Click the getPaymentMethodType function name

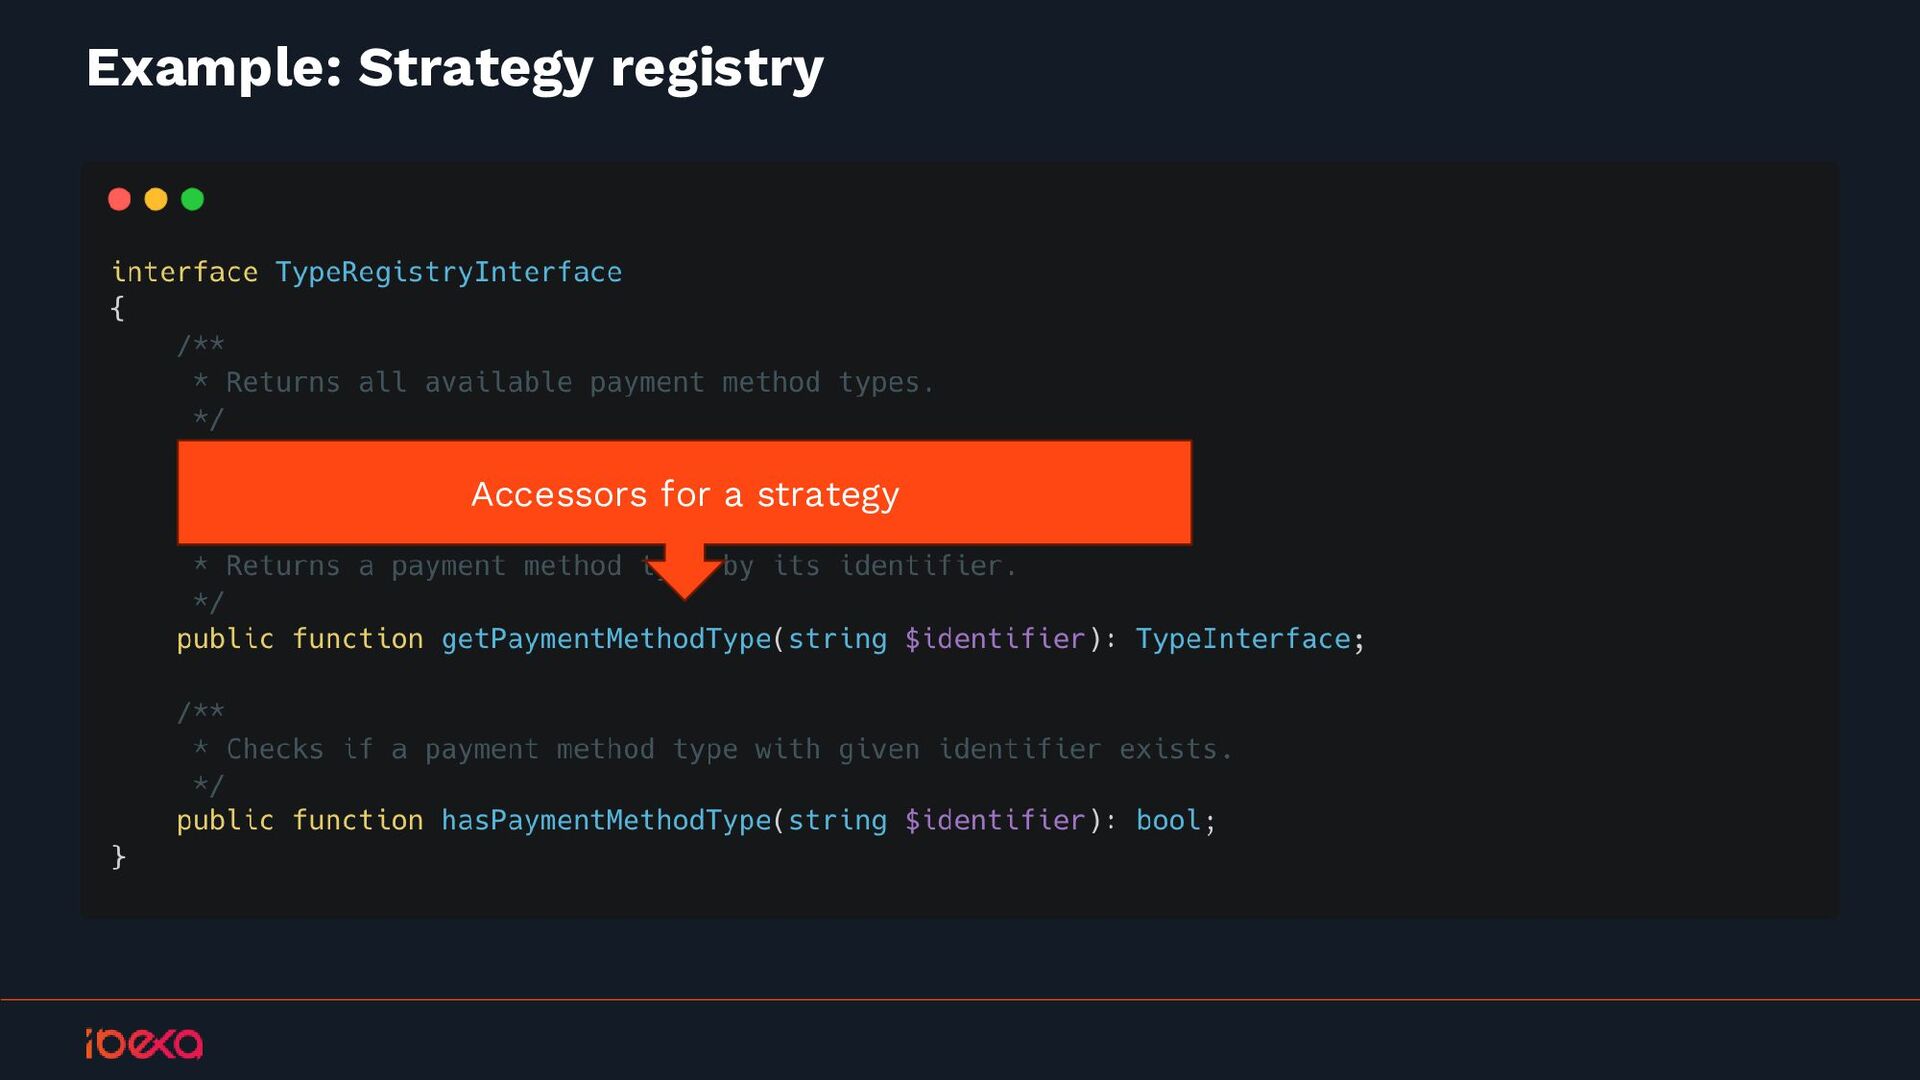coord(606,639)
